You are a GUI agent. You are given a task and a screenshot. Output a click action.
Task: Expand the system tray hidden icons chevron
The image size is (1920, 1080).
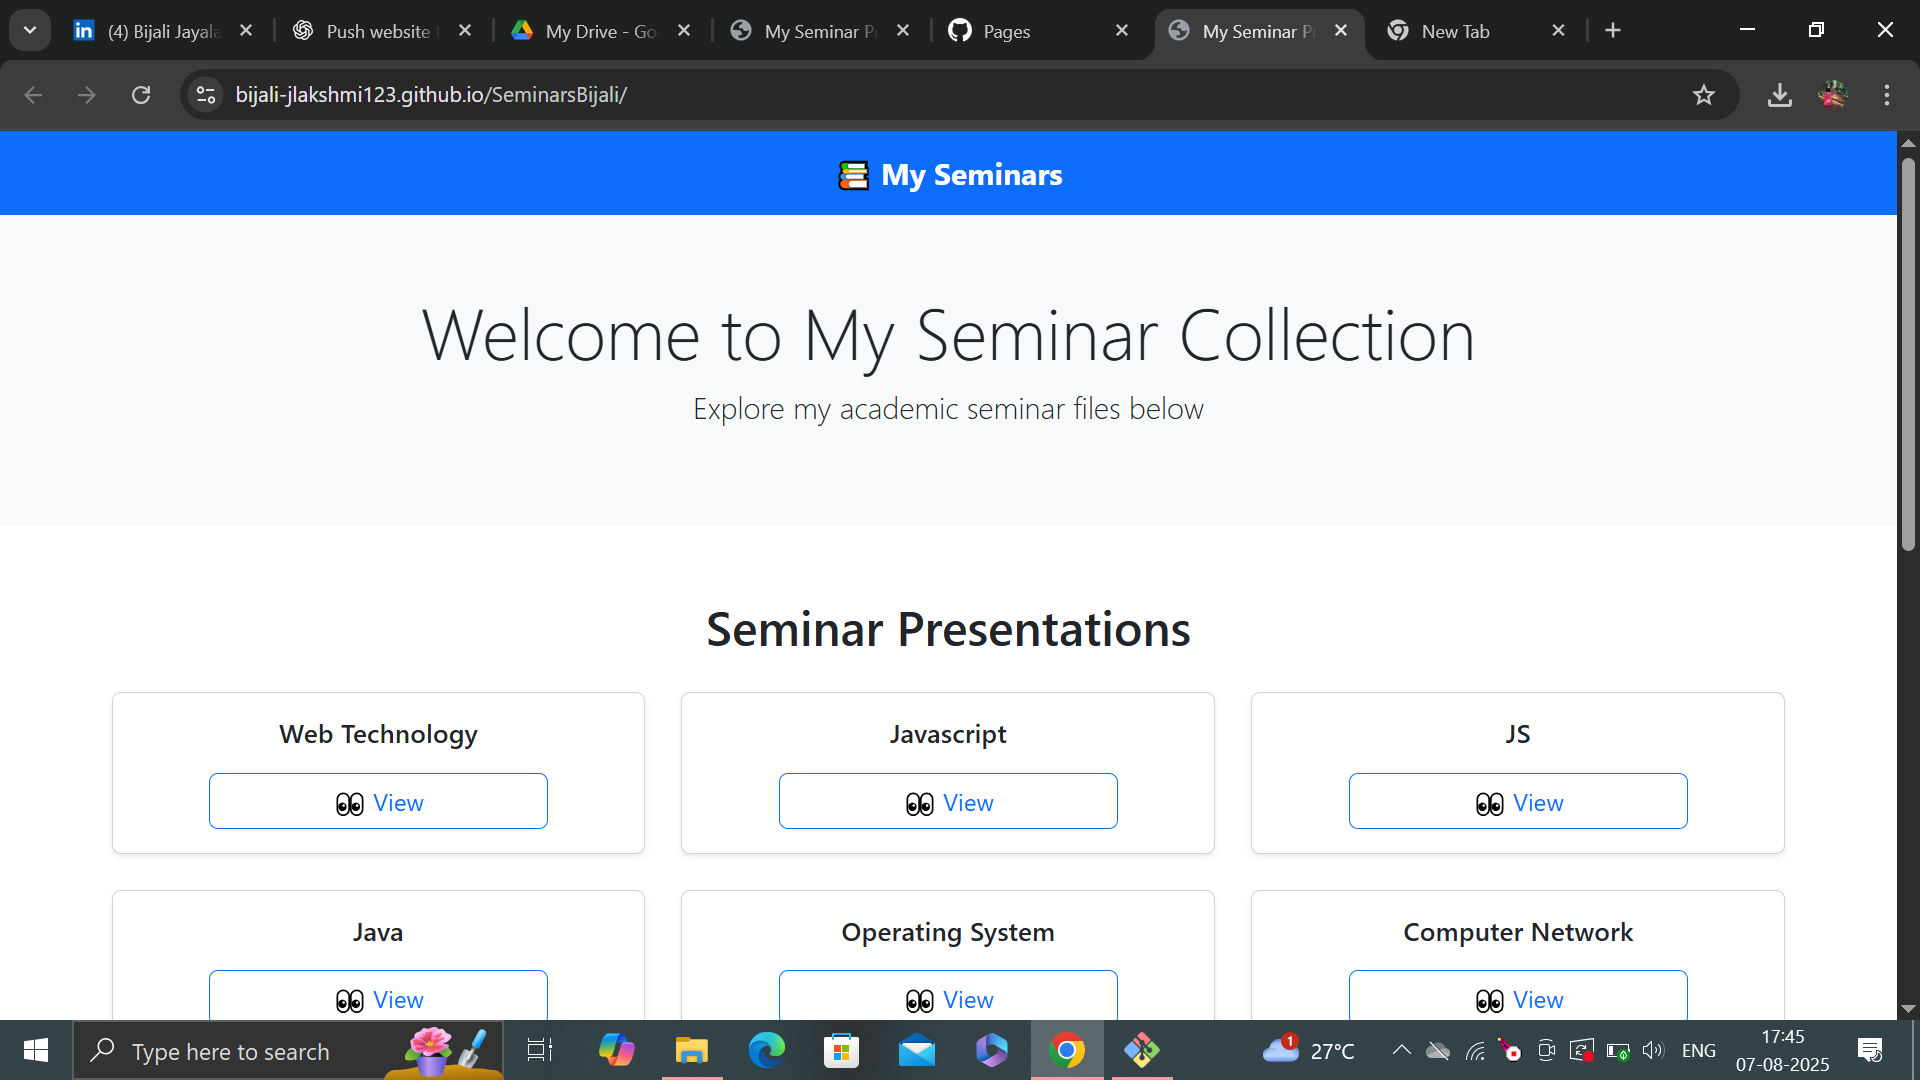(1401, 1050)
